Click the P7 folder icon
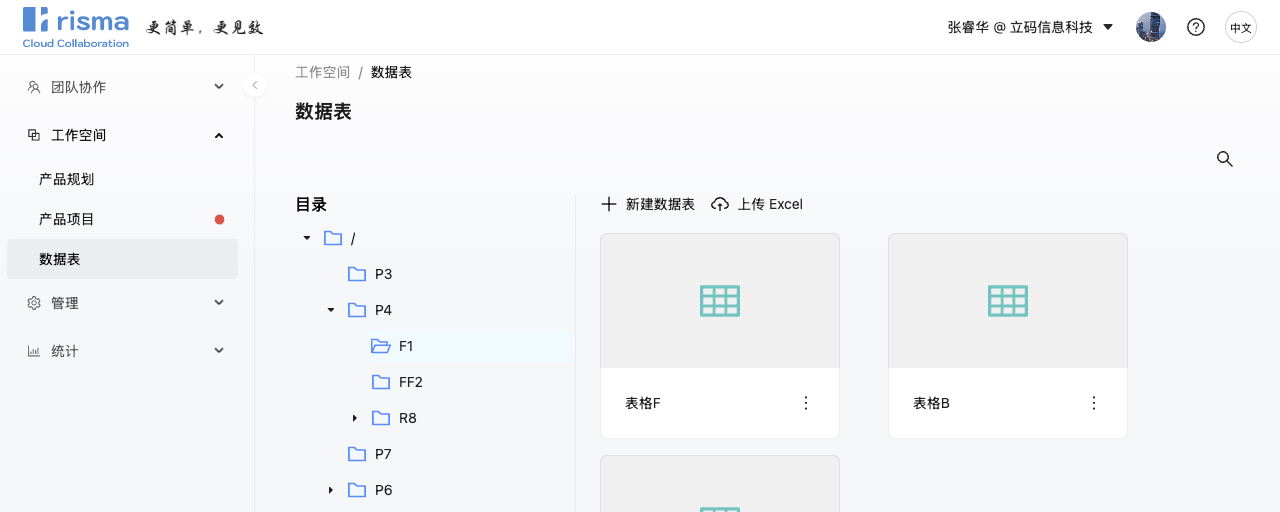Viewport: 1280px width, 512px height. tap(357, 454)
